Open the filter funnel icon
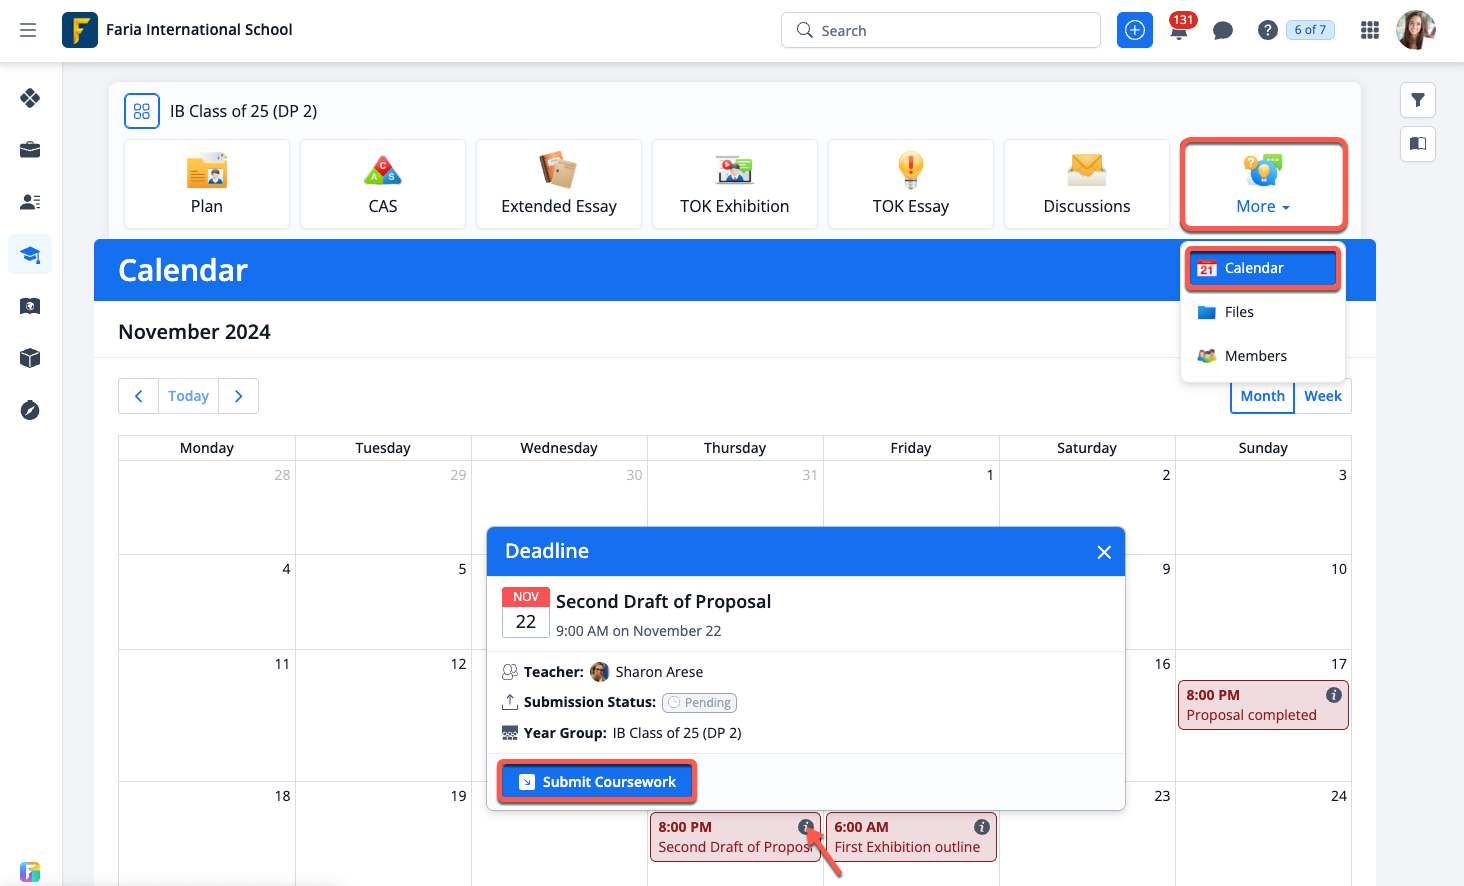 [x=1417, y=100]
